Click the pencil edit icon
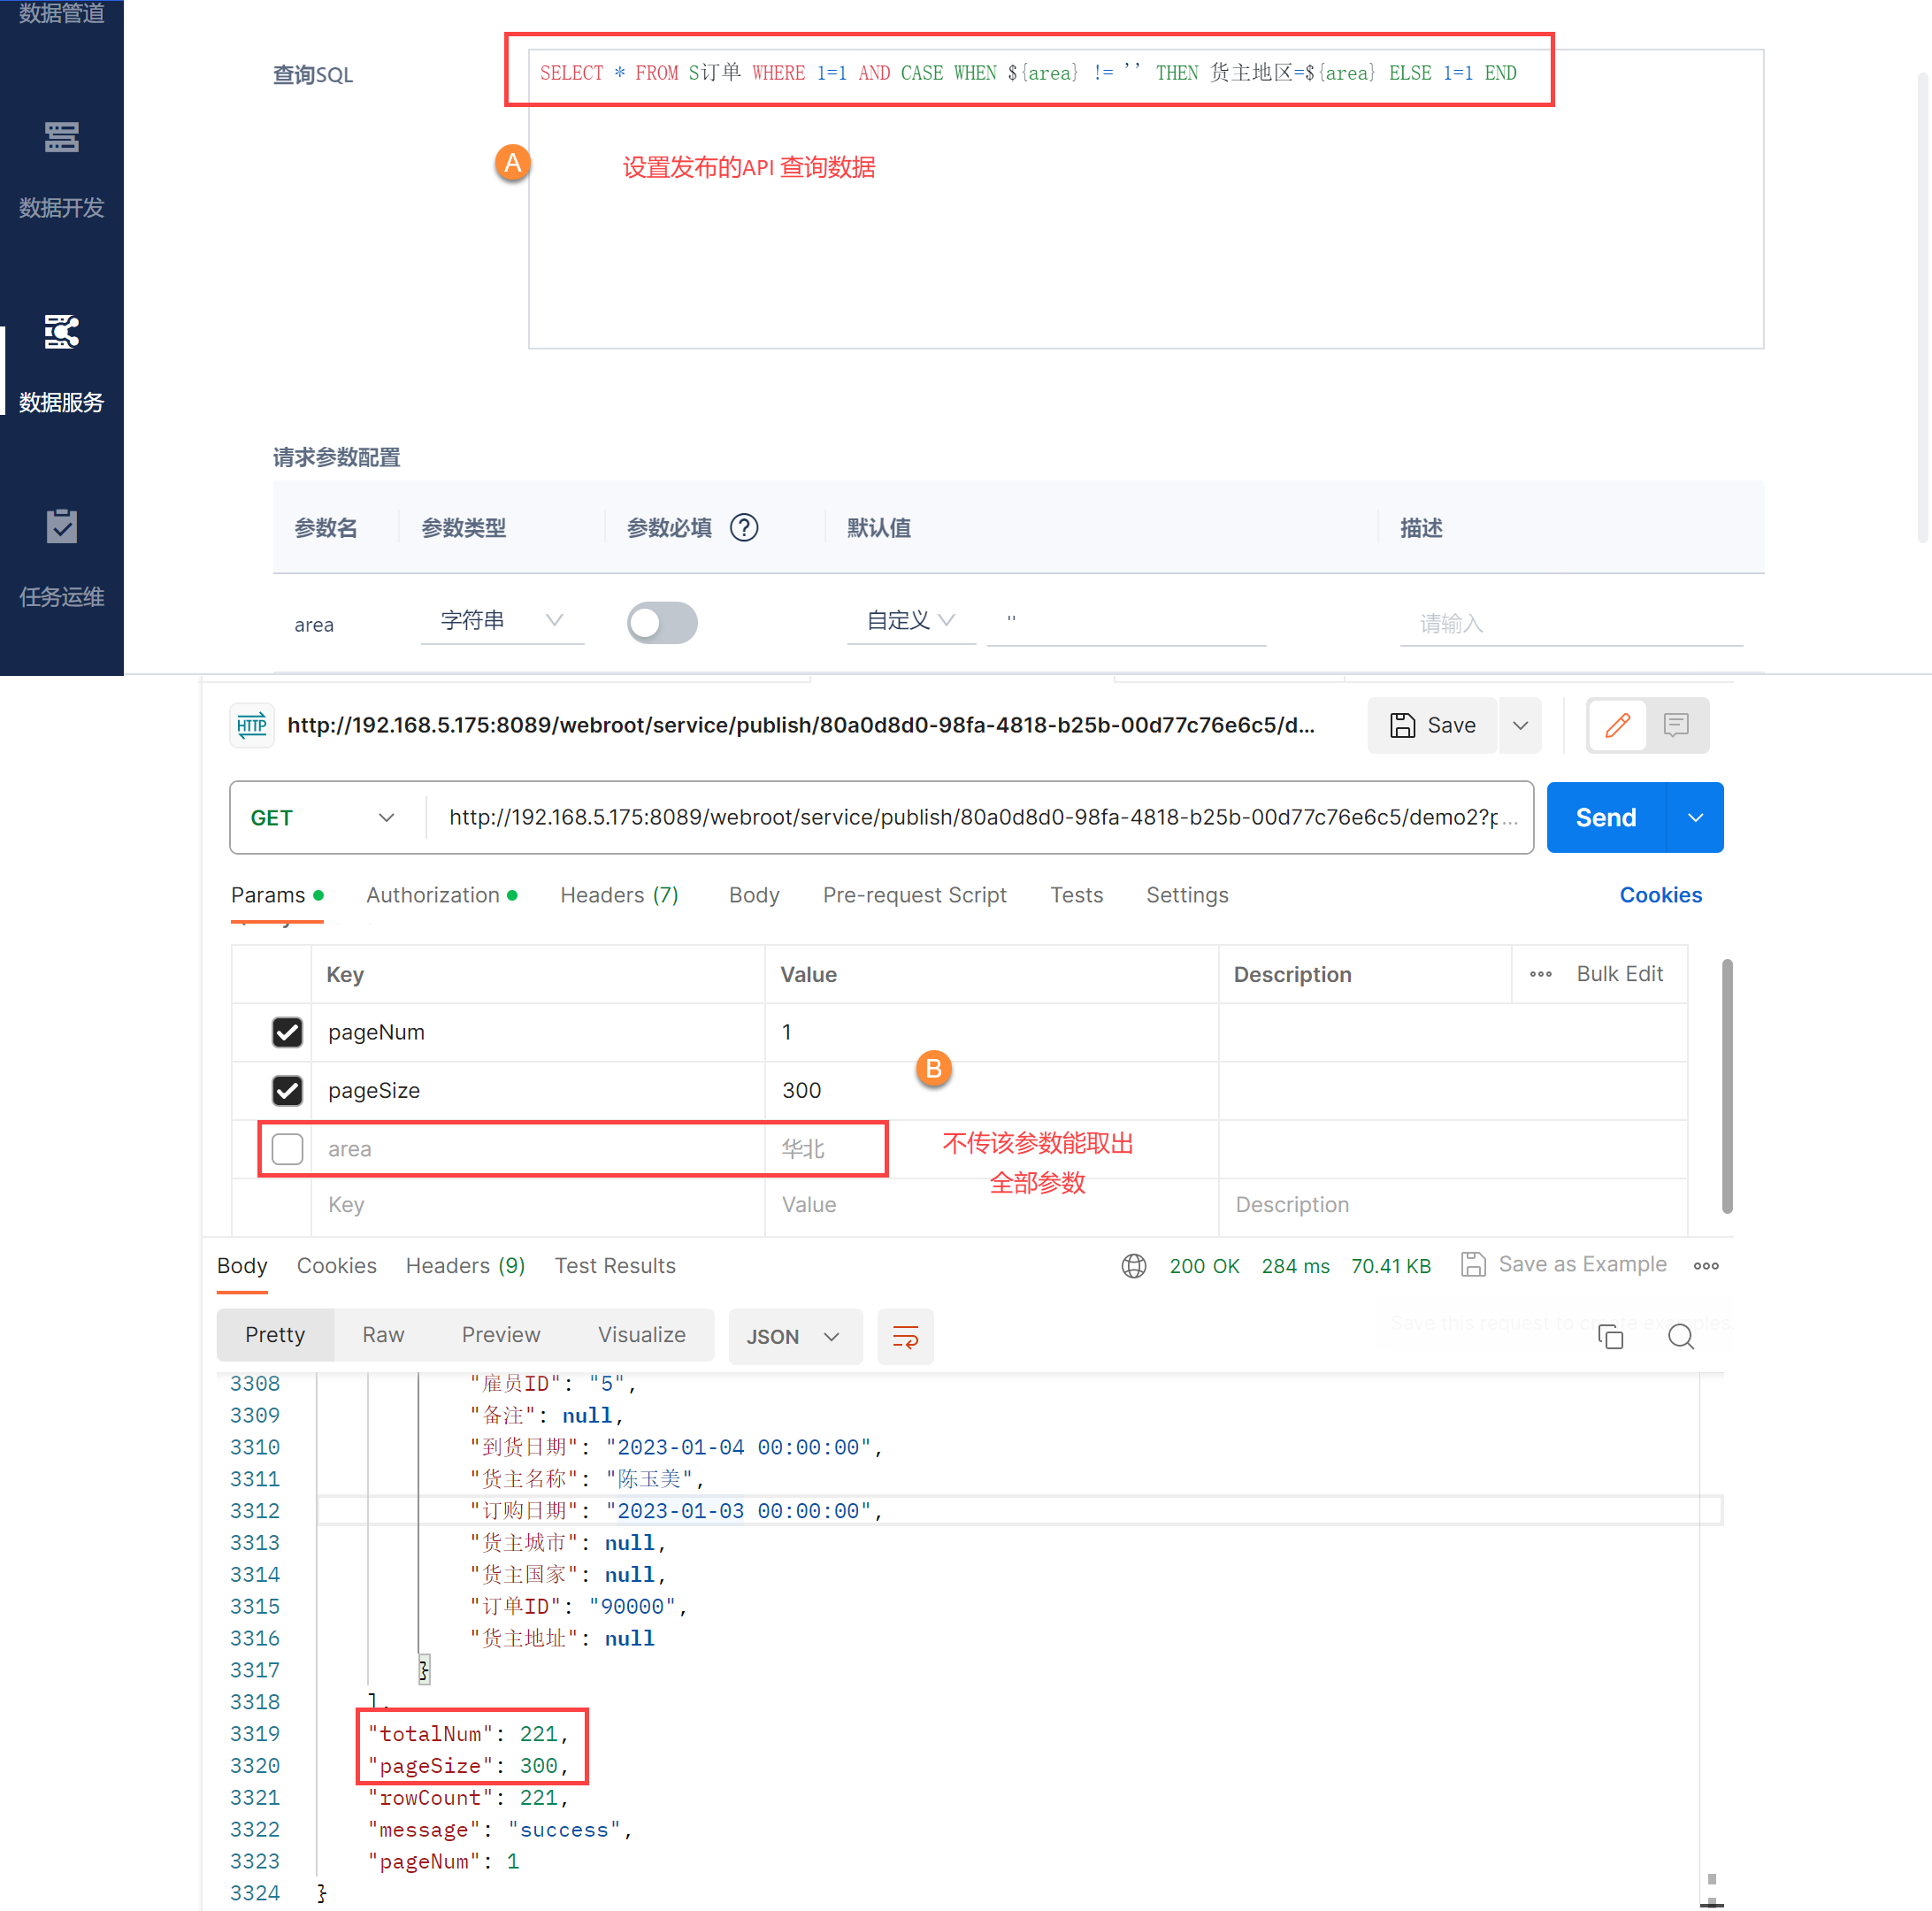The width and height of the screenshot is (1932, 1911). pyautogui.click(x=1617, y=725)
